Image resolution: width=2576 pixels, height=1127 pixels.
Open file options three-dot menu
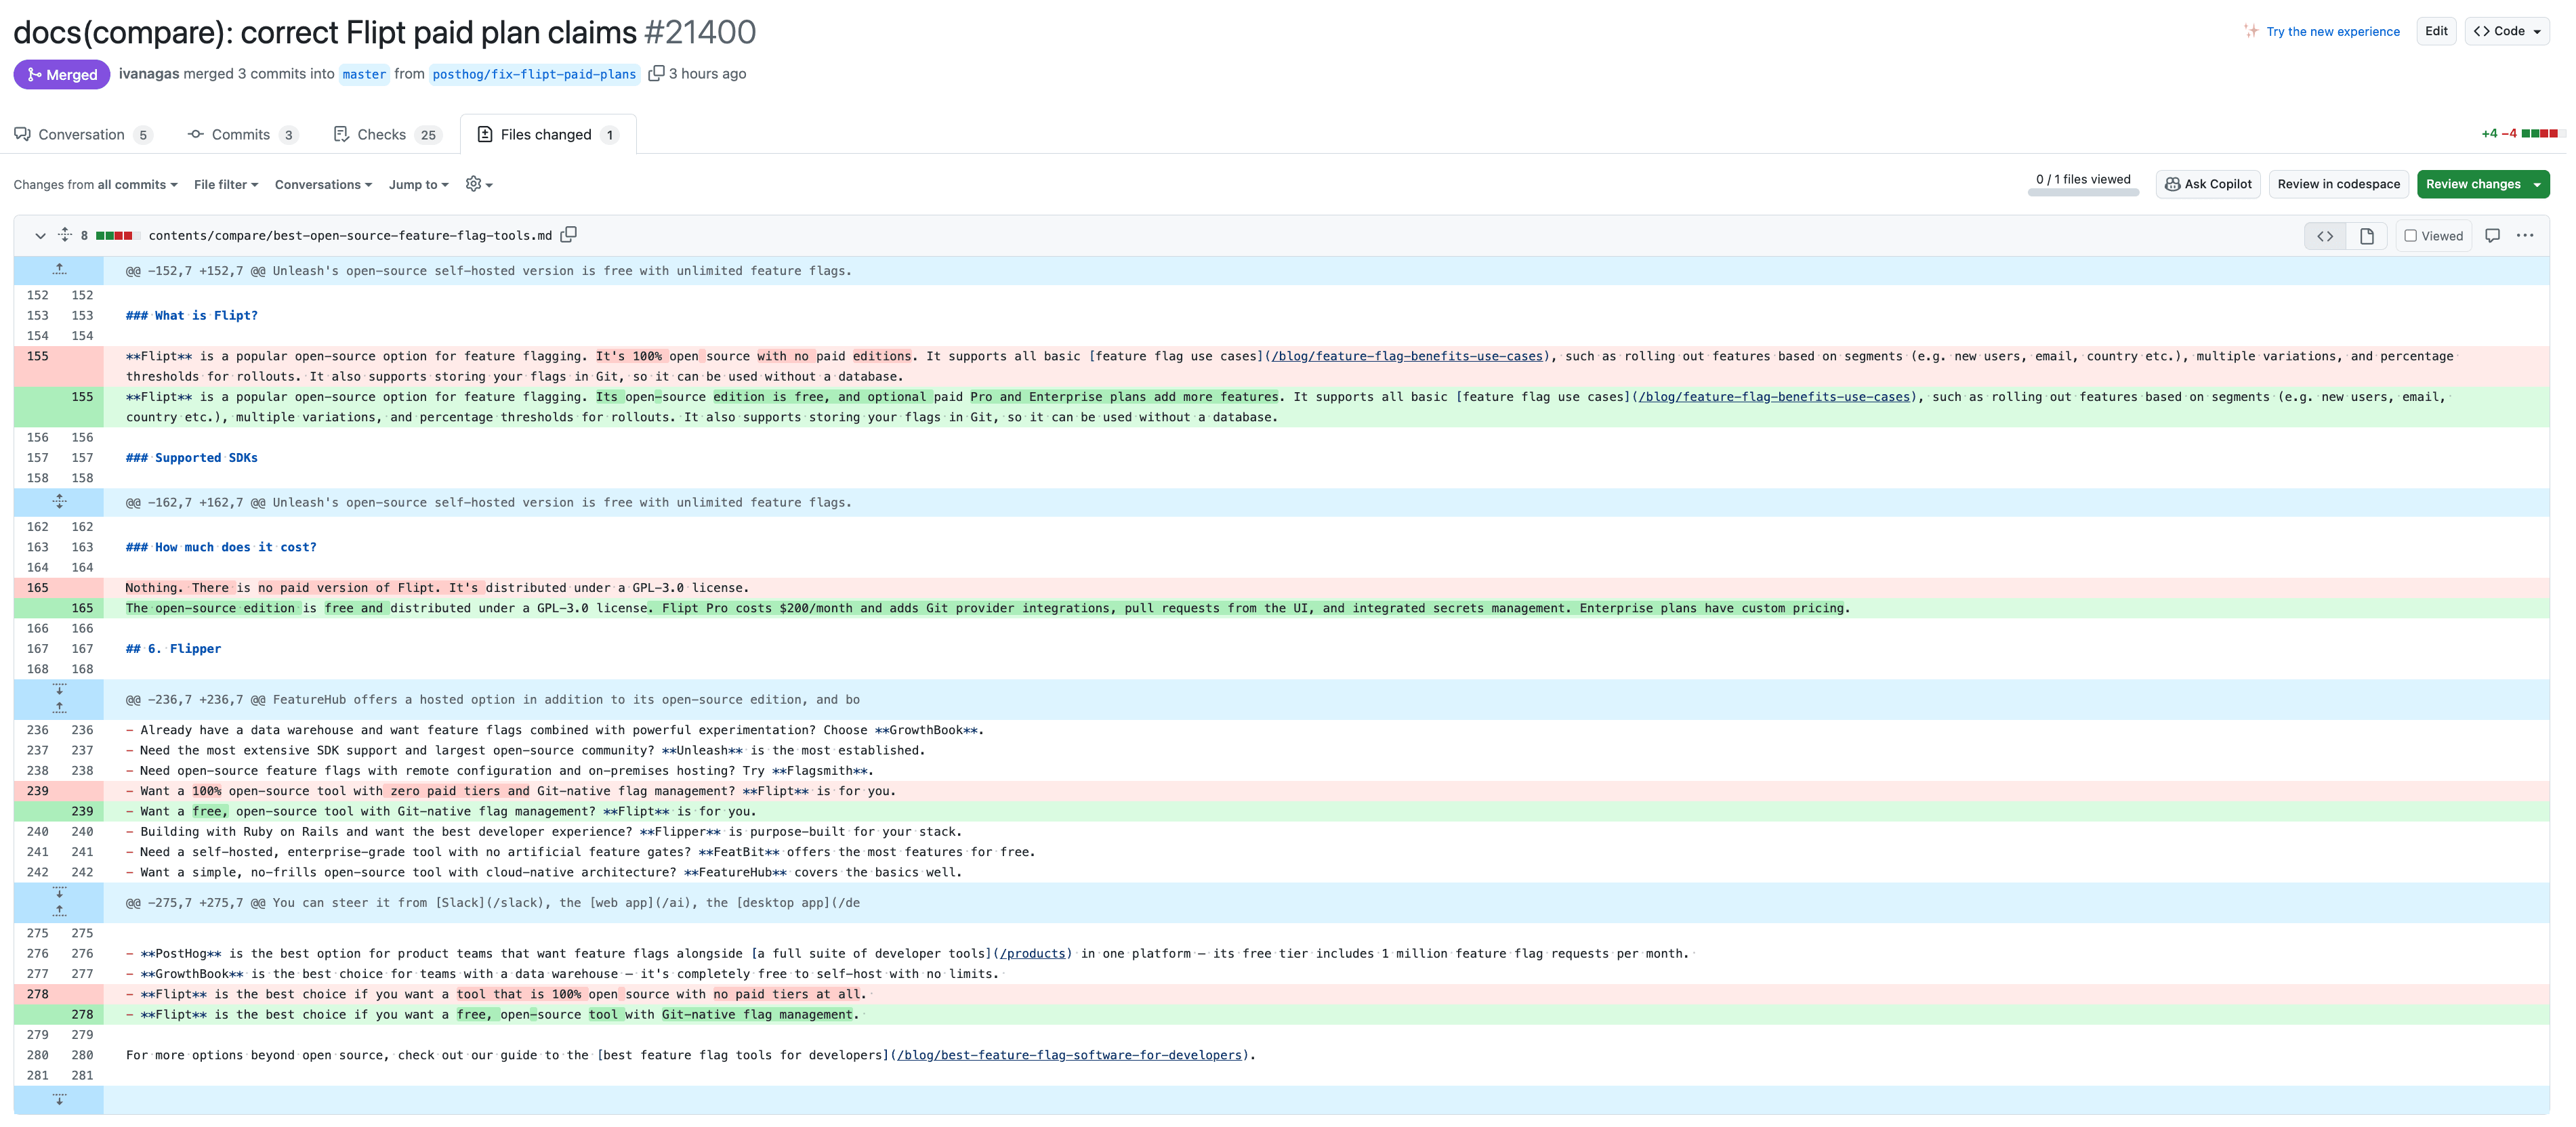2525,236
